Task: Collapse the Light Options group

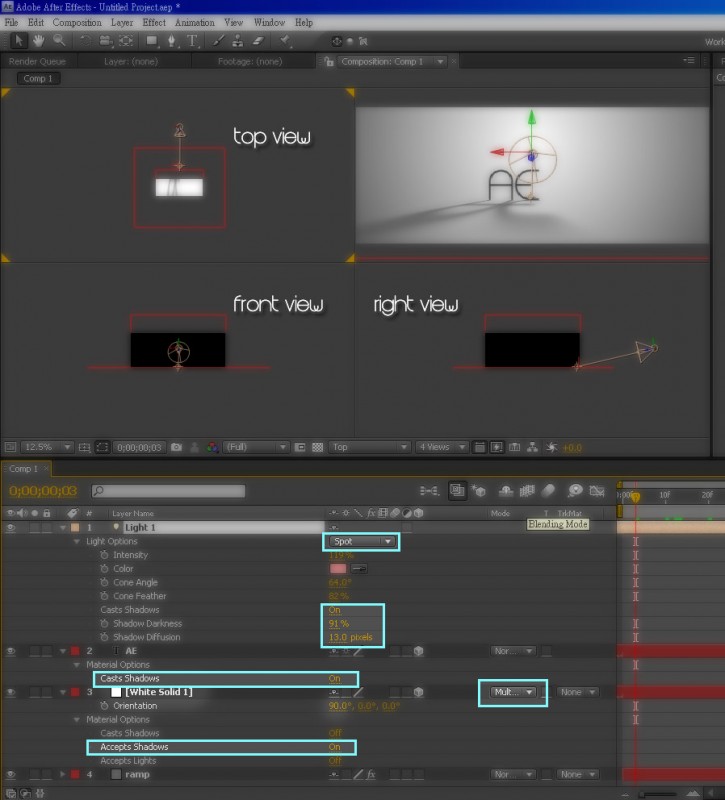Action: pyautogui.click(x=77, y=541)
